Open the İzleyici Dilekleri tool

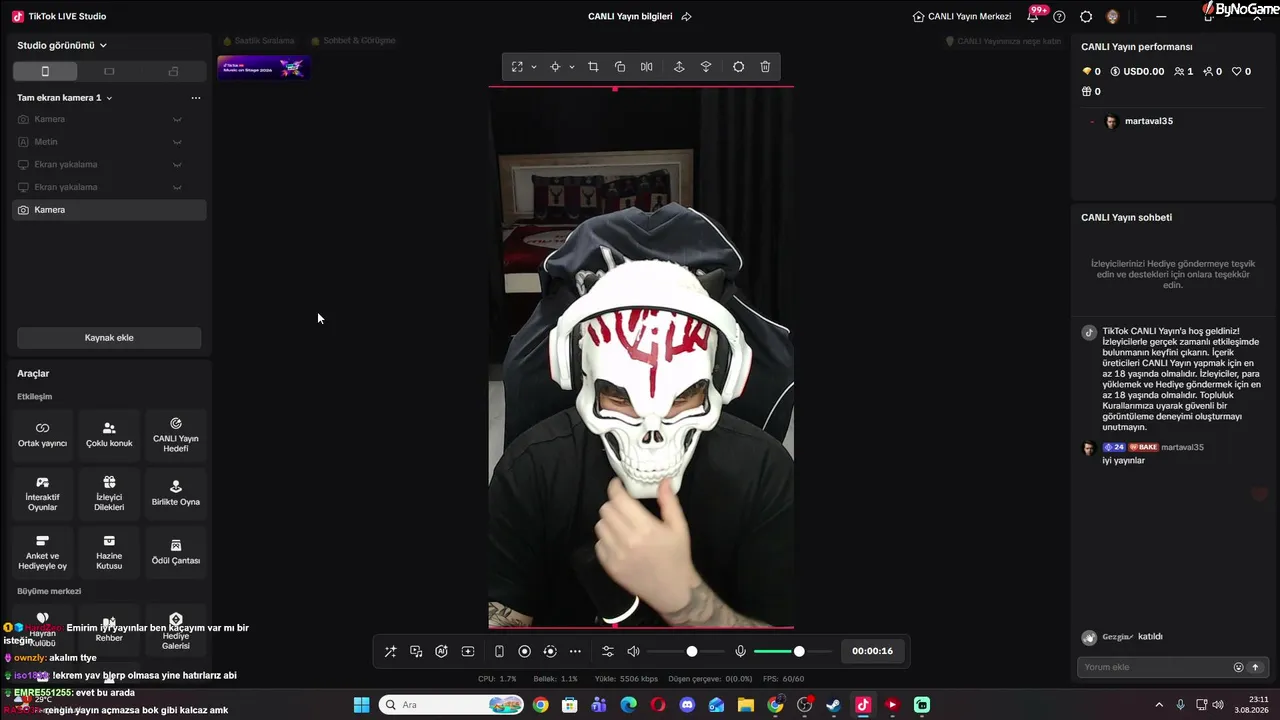click(109, 494)
